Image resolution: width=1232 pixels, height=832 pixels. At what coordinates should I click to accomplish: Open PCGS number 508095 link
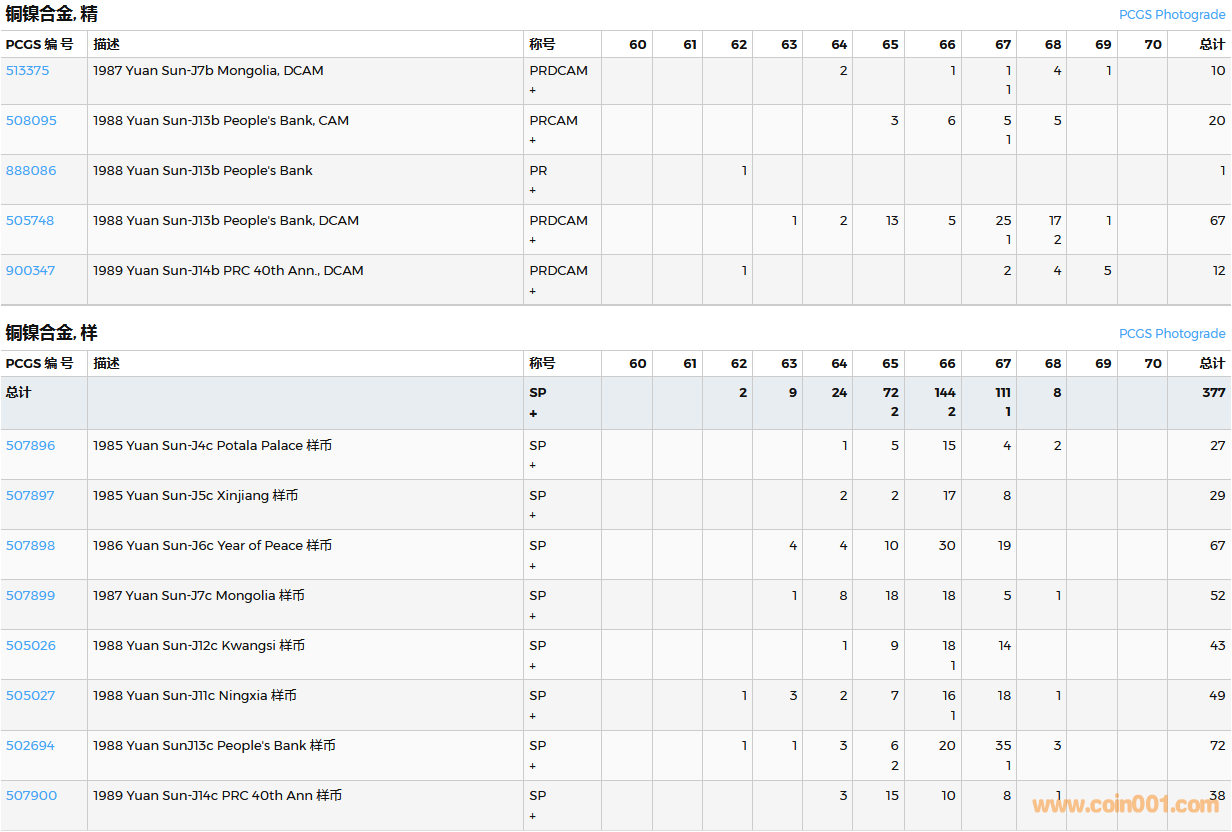(31, 121)
